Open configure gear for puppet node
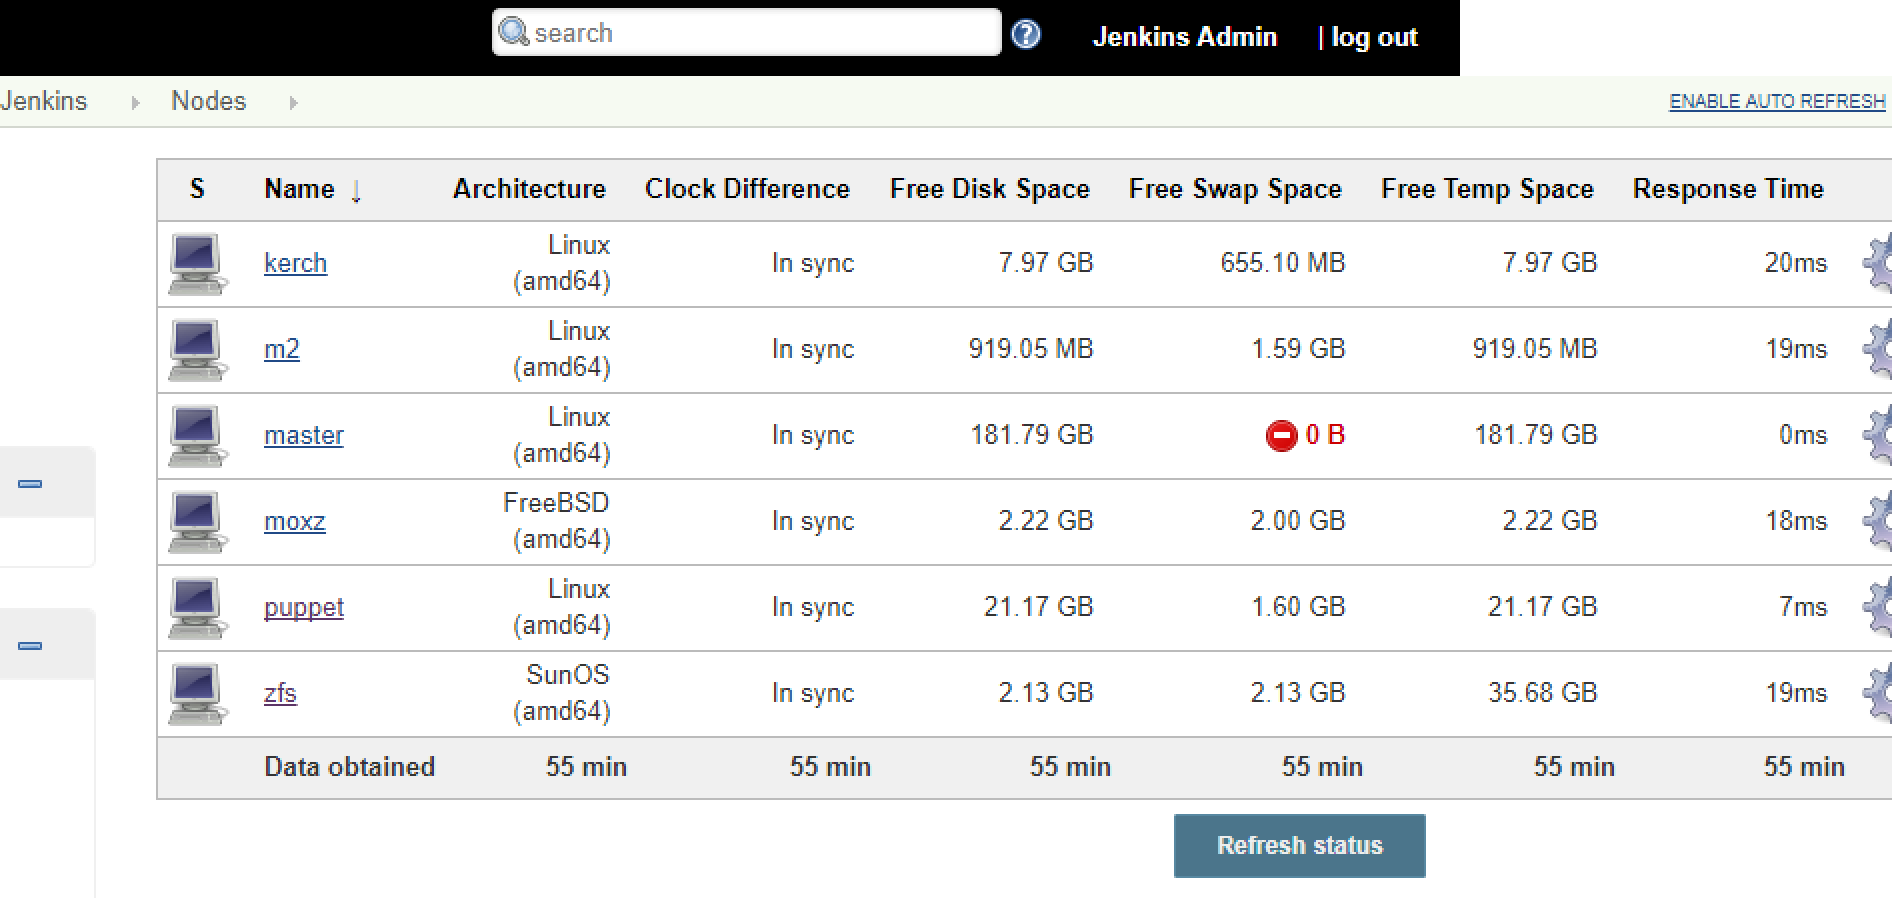 1877,607
